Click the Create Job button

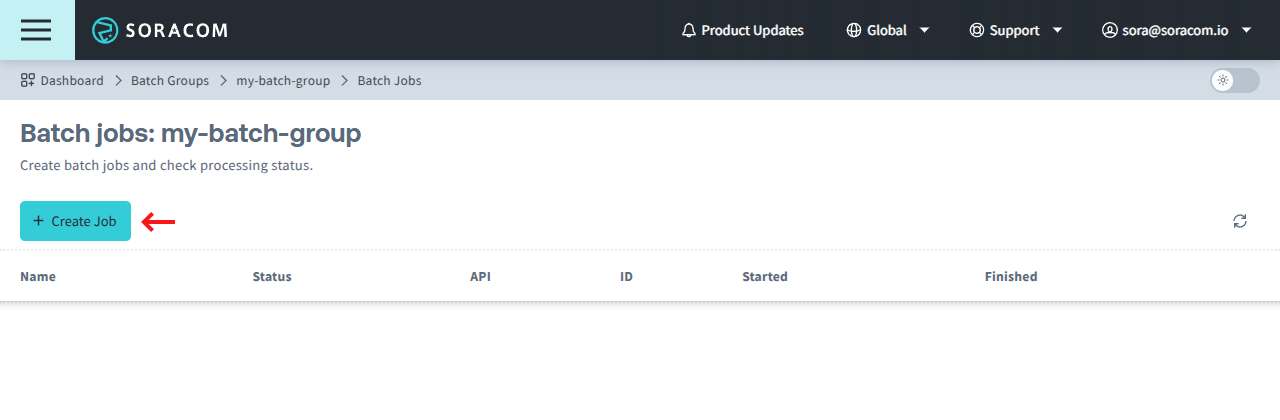point(75,221)
